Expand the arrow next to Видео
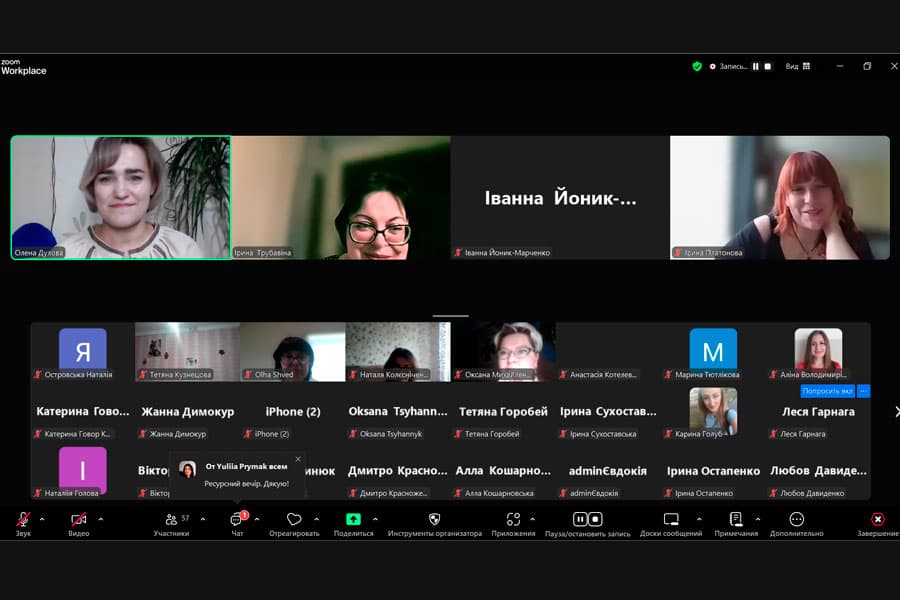This screenshot has height=600, width=900. [100, 519]
